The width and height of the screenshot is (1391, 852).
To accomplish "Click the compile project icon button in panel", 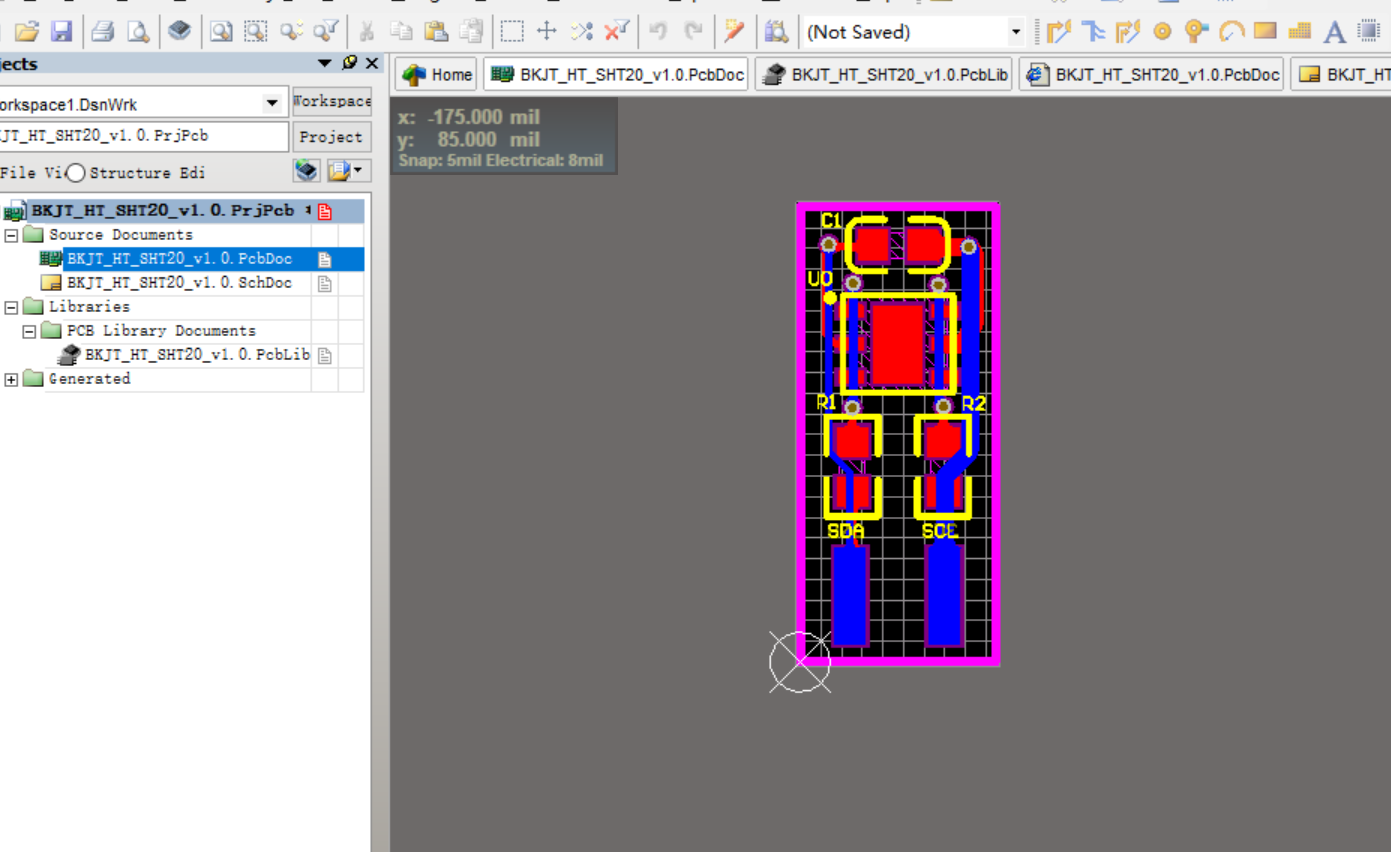I will [x=306, y=171].
